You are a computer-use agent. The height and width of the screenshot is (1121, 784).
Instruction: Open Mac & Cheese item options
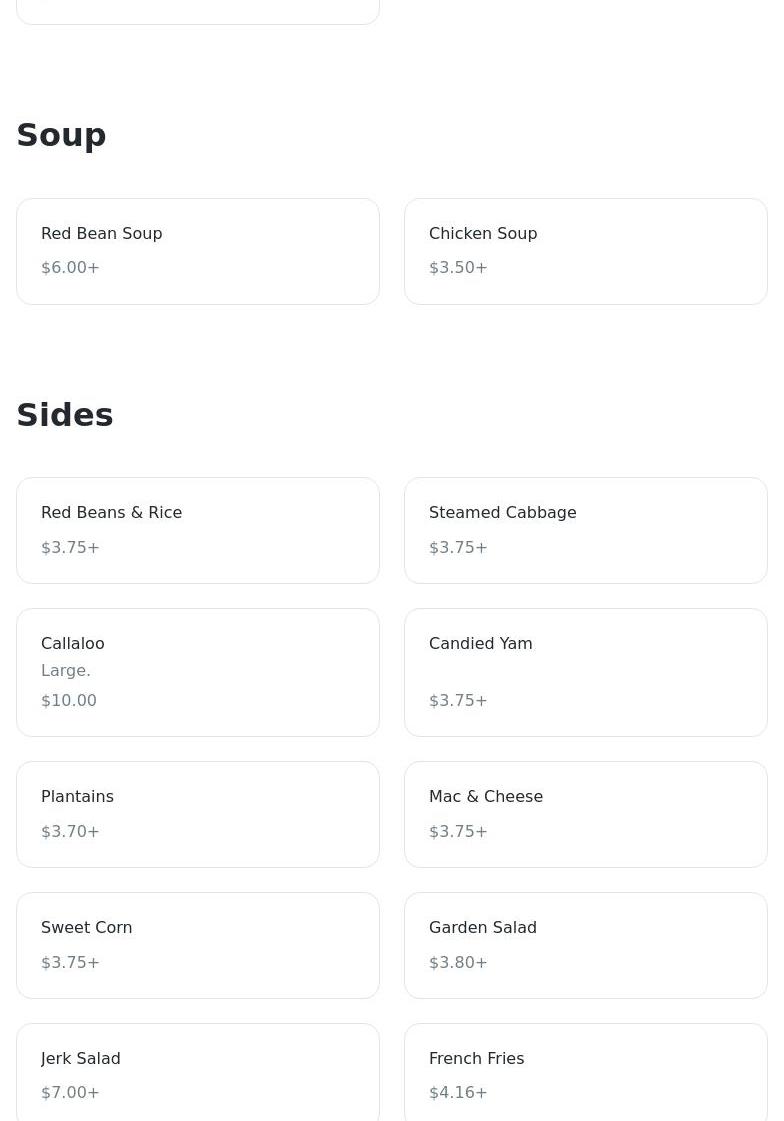coord(585,814)
